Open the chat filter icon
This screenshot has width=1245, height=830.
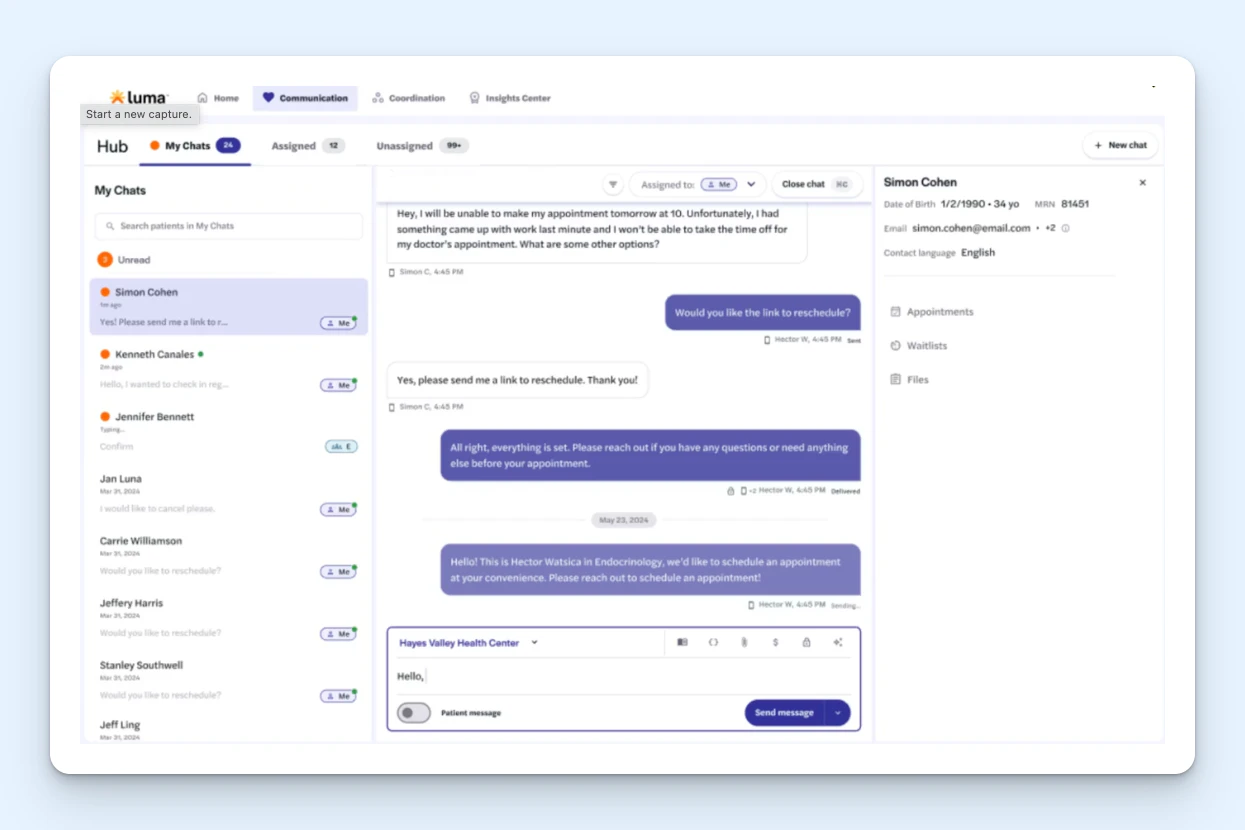[x=613, y=184]
